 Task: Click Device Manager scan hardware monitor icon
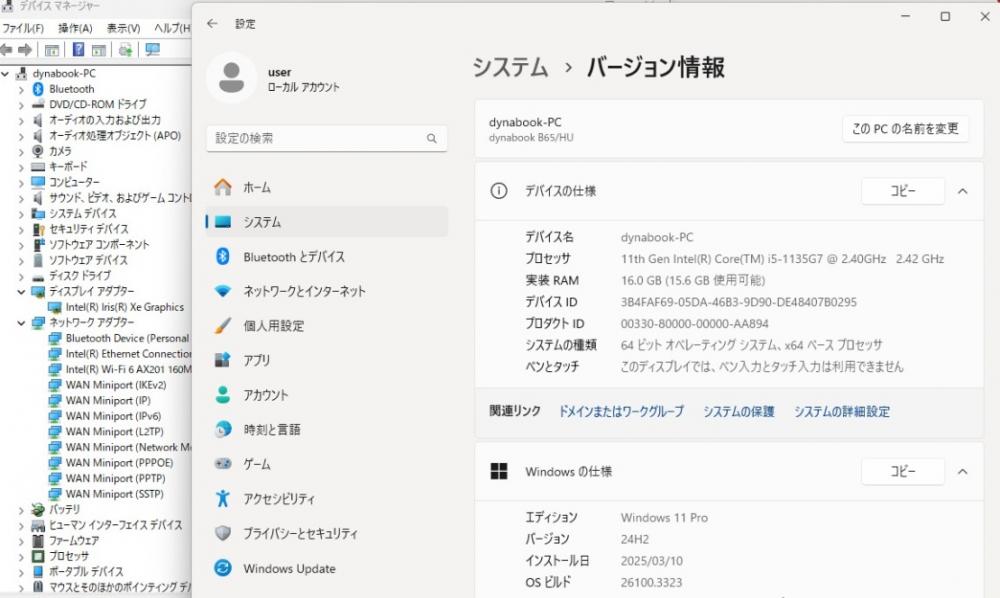[x=152, y=50]
